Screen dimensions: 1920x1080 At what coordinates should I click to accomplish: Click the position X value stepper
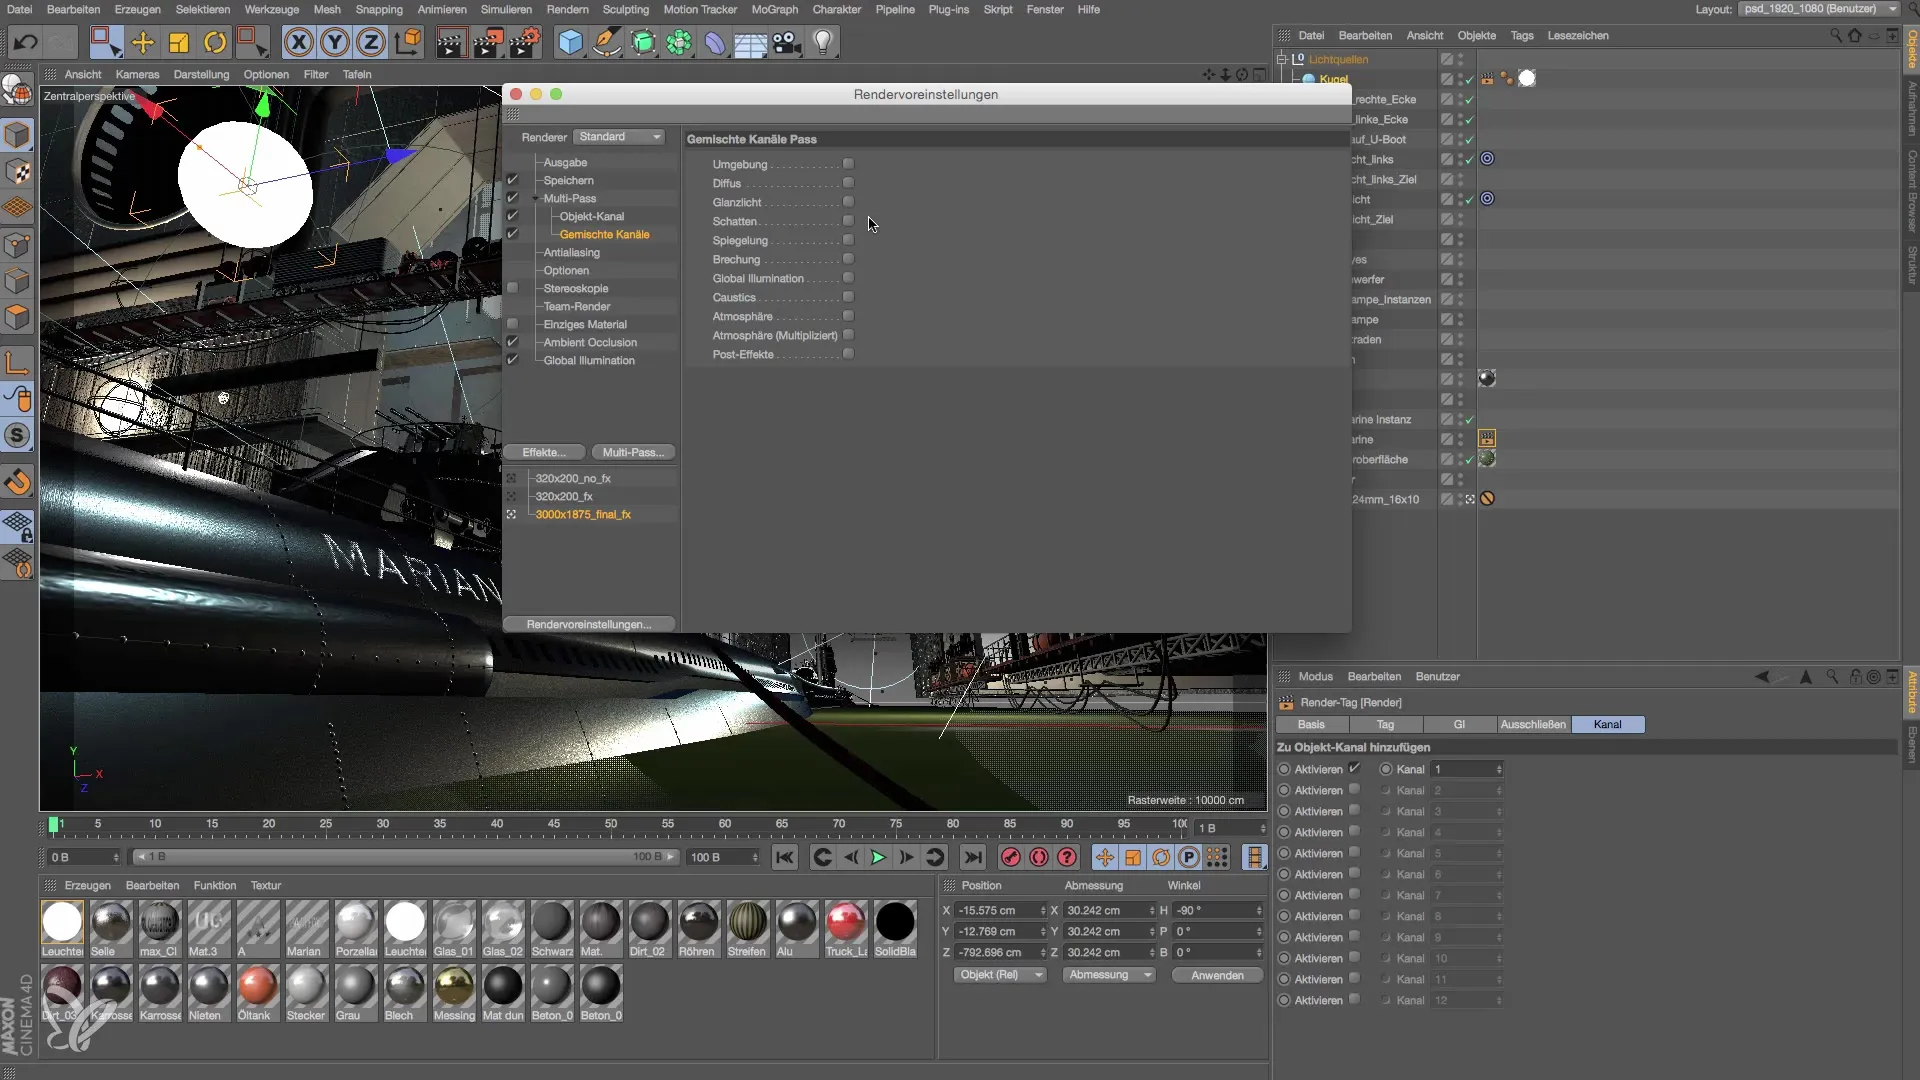1043,911
